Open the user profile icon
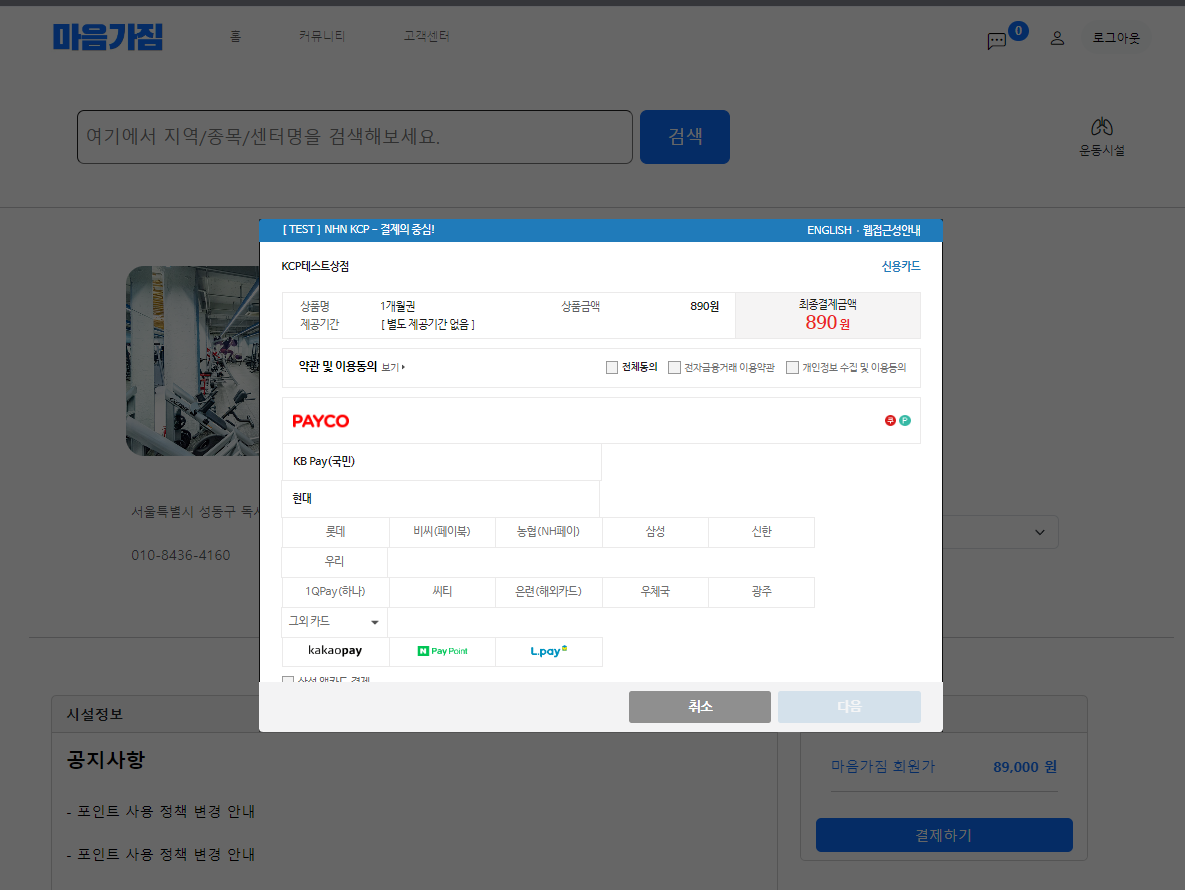 pos(1057,38)
